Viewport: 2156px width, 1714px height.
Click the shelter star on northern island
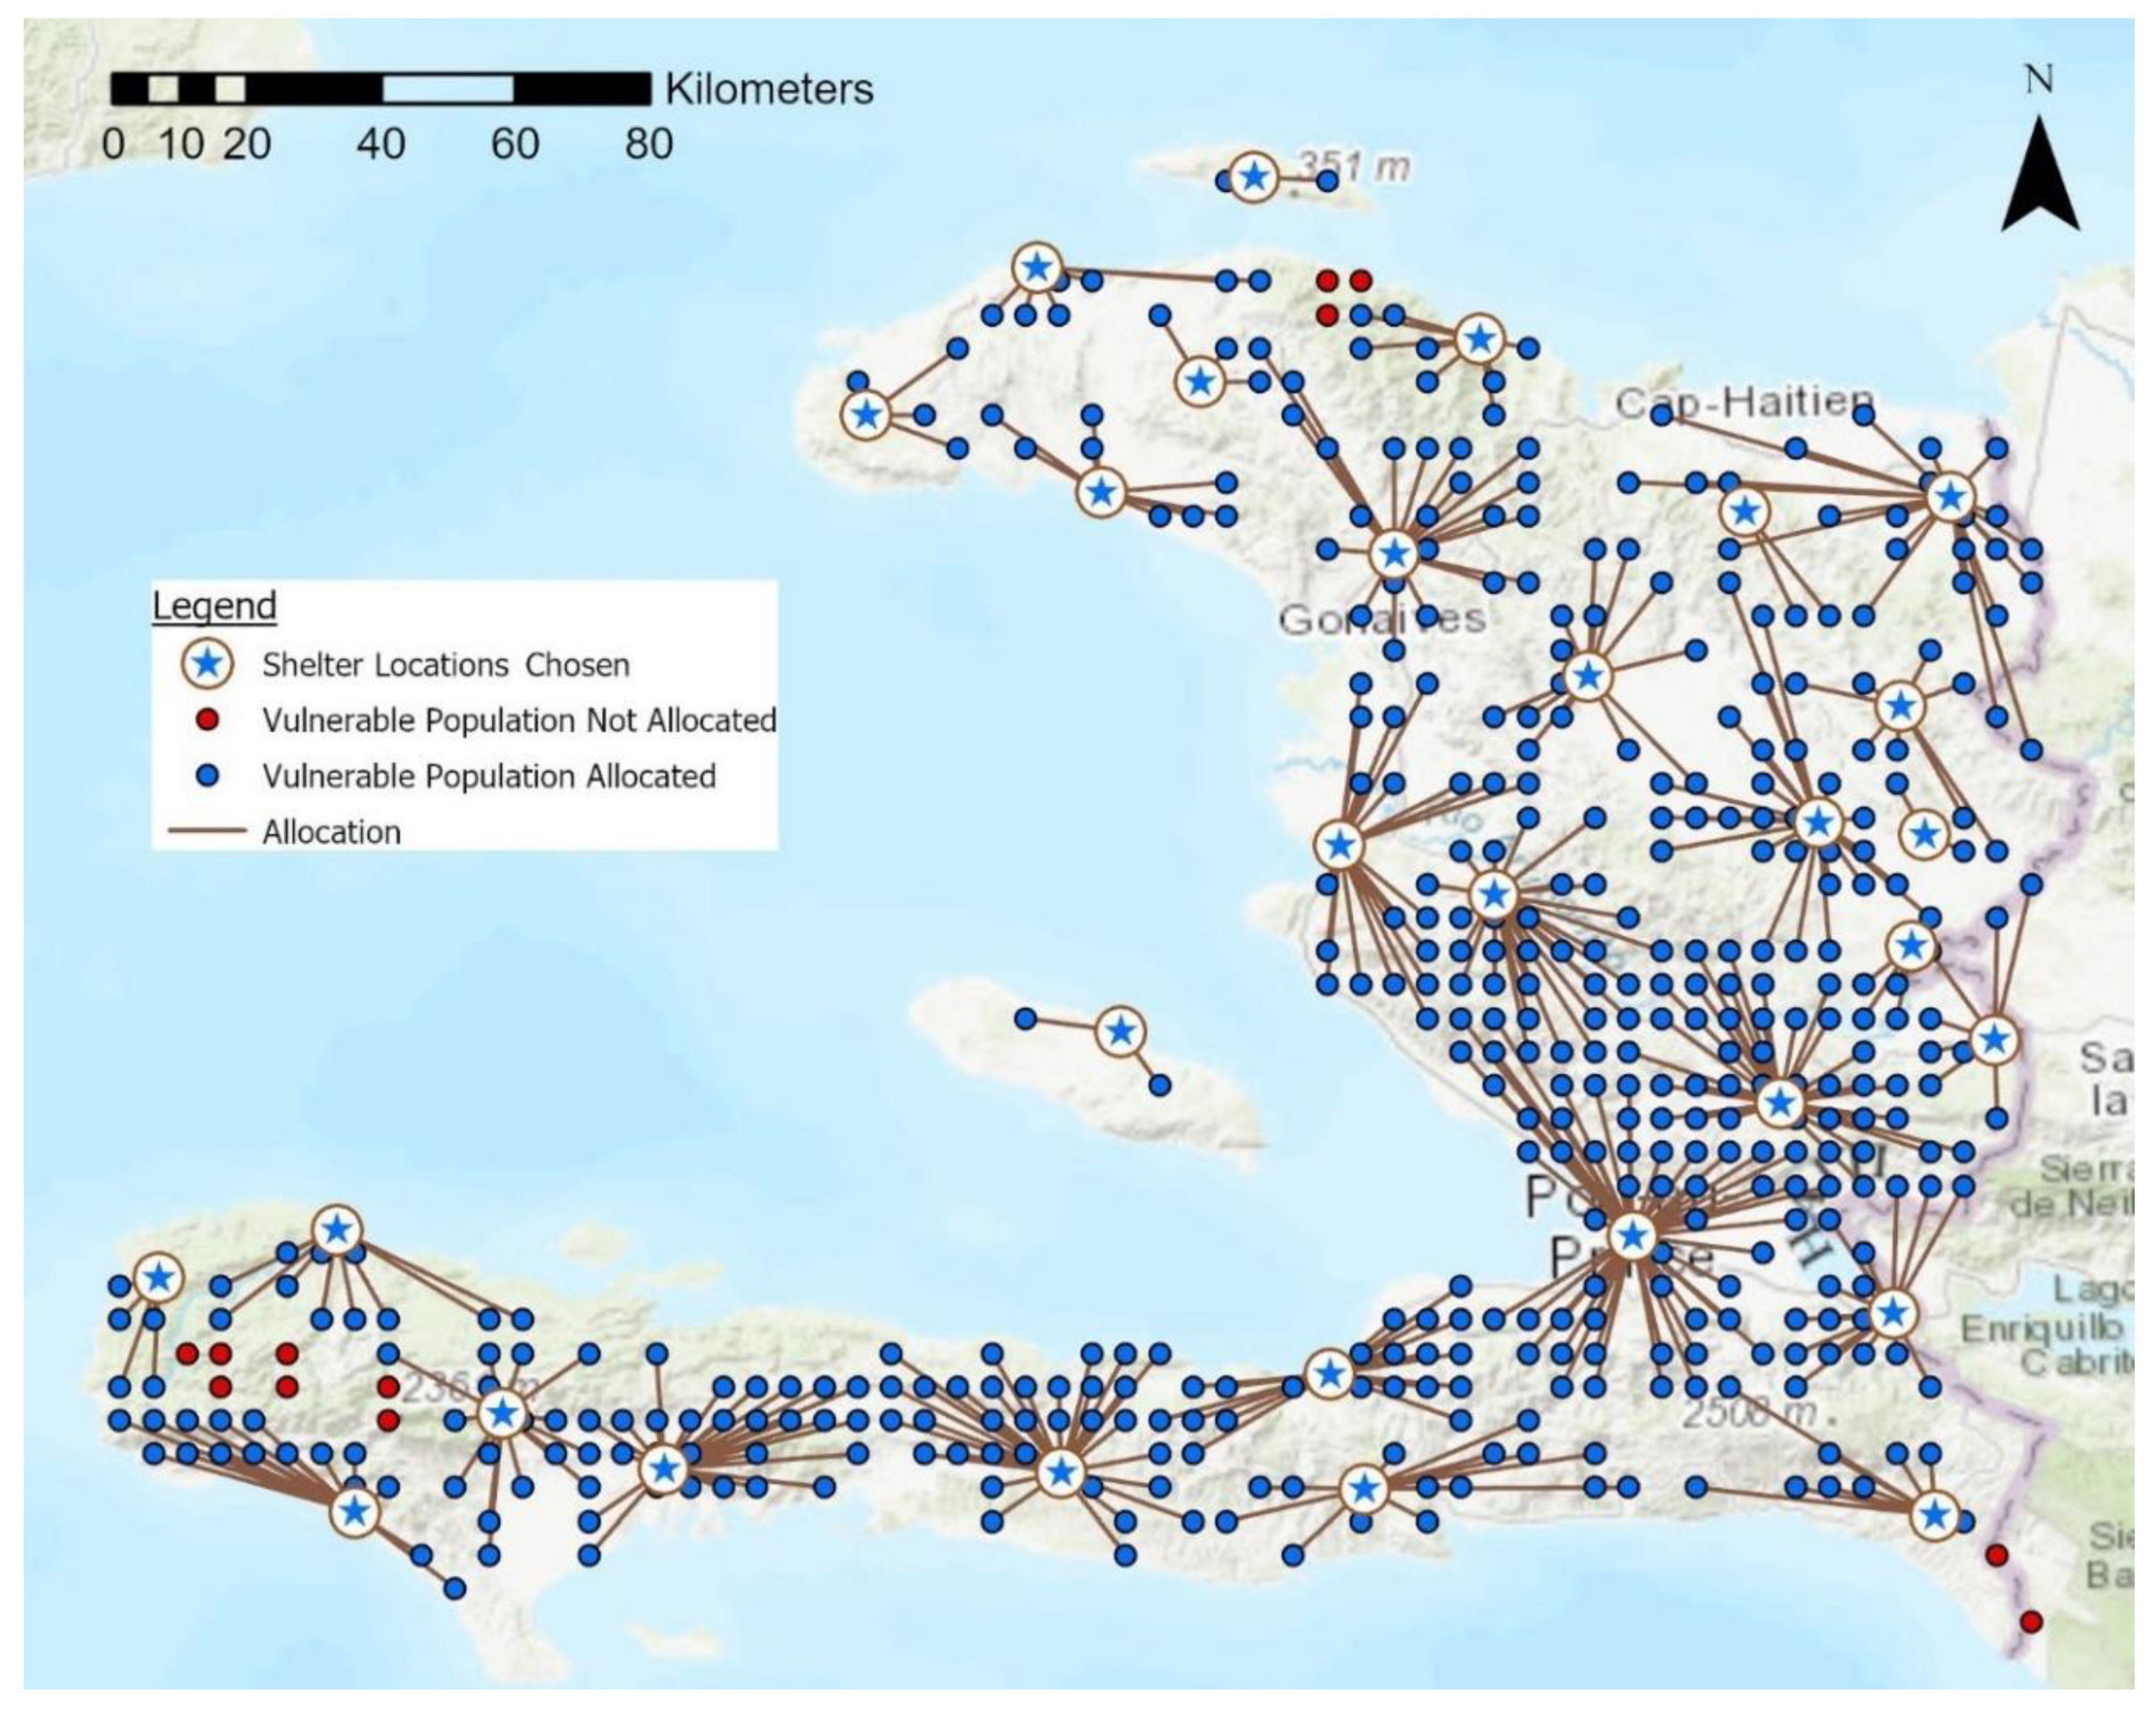1254,178
